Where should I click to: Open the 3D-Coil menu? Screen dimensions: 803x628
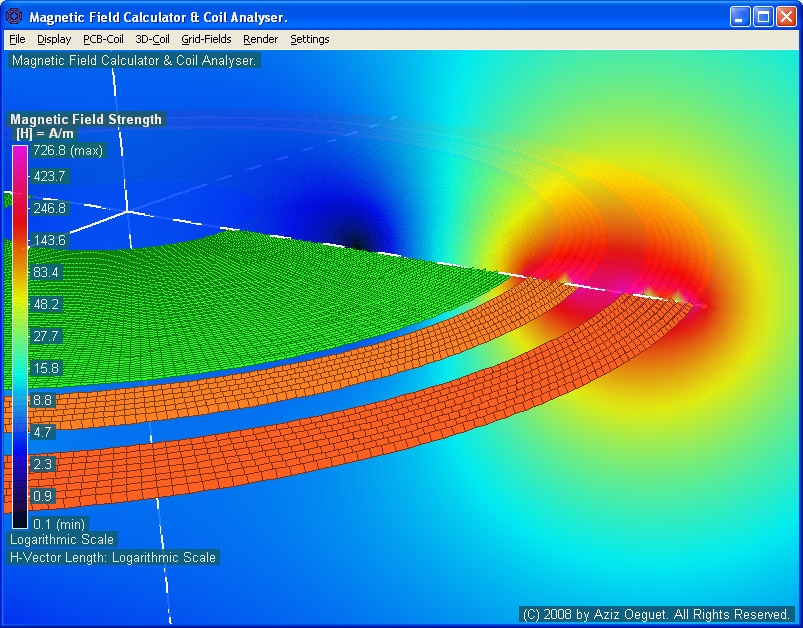[152, 39]
